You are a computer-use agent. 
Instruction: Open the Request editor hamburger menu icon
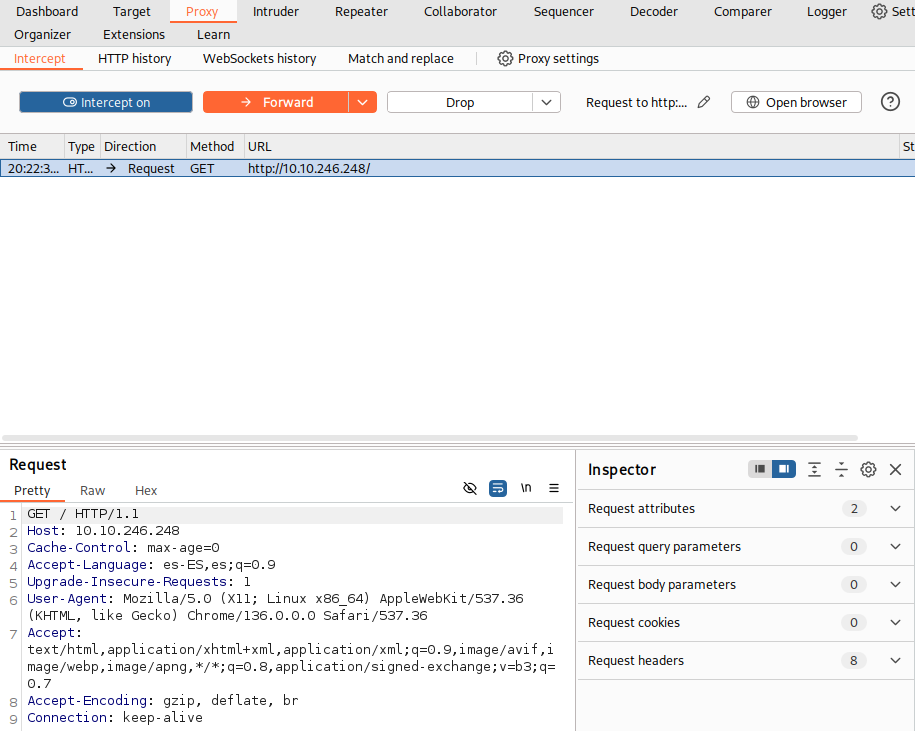pos(554,488)
